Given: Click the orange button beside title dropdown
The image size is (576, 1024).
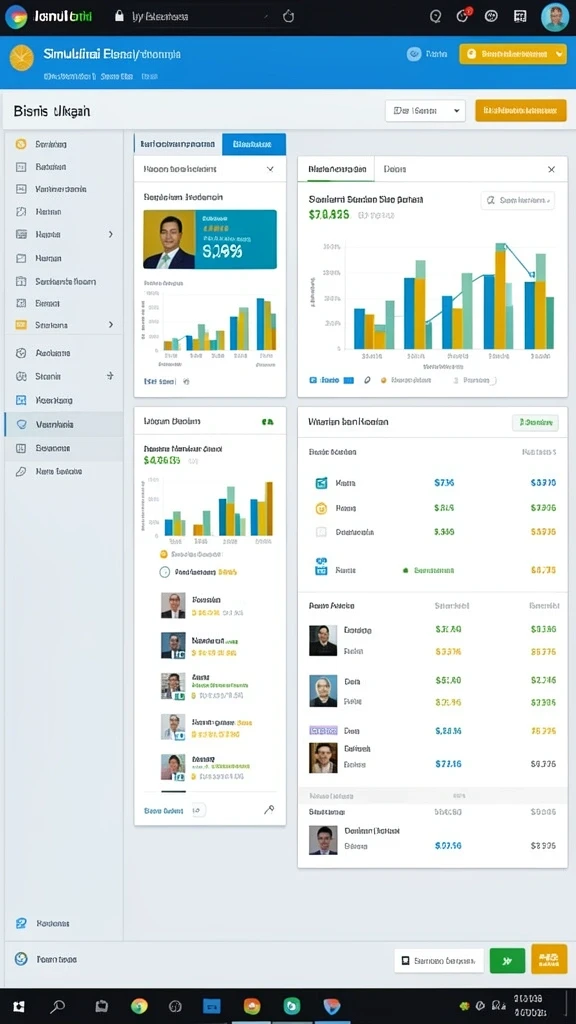Looking at the screenshot, I should [x=520, y=111].
